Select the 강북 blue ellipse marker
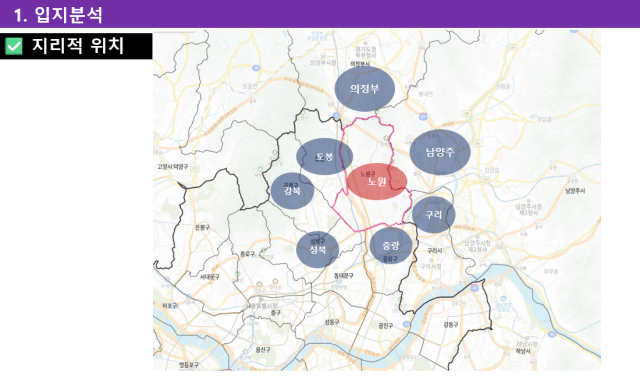The image size is (640, 376). [x=292, y=191]
